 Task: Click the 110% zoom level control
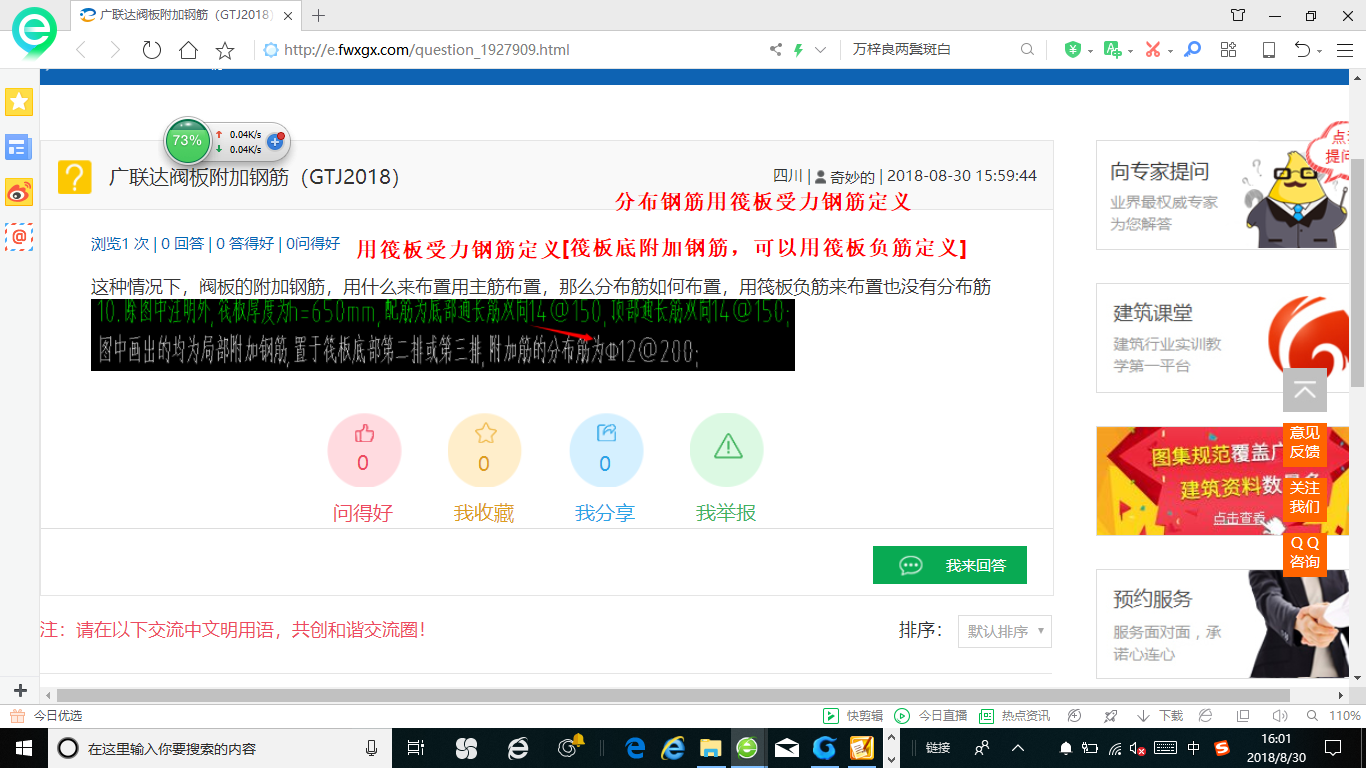tap(1345, 716)
